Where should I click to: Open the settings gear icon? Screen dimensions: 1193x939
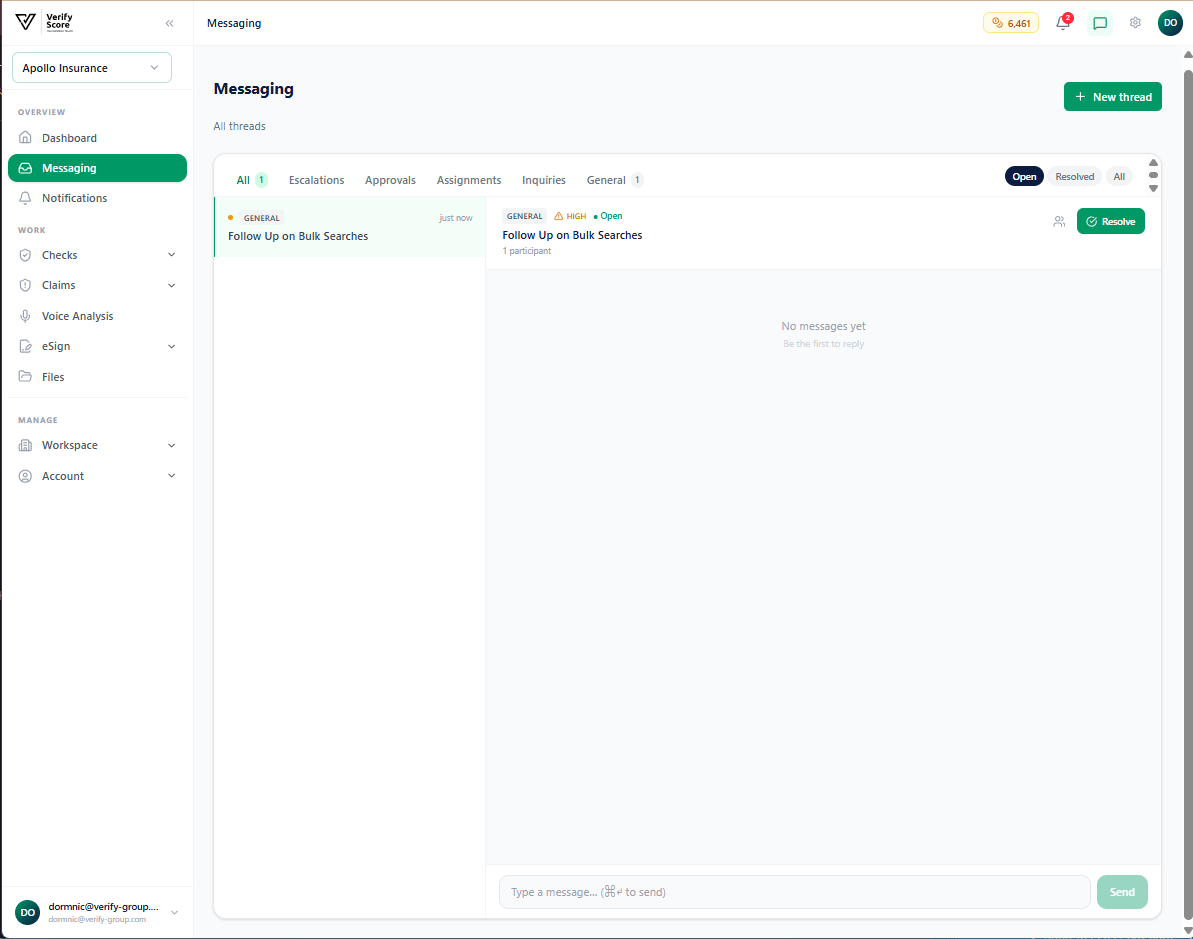(x=1134, y=23)
